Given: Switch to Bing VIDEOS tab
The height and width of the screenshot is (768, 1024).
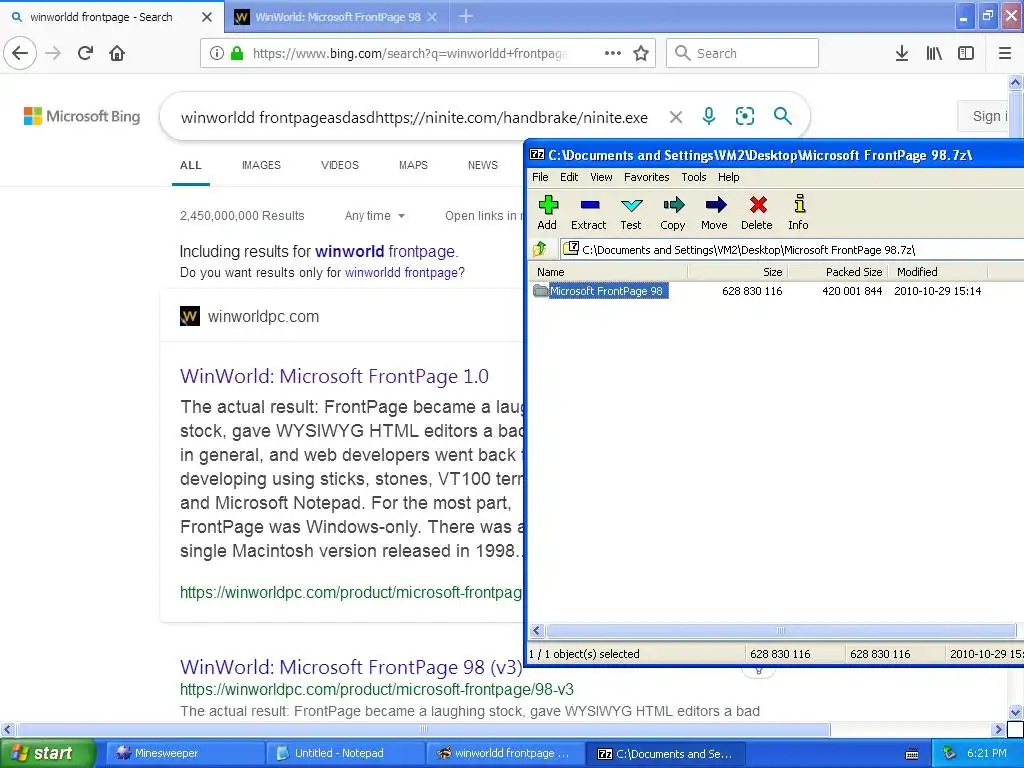Looking at the screenshot, I should [340, 165].
